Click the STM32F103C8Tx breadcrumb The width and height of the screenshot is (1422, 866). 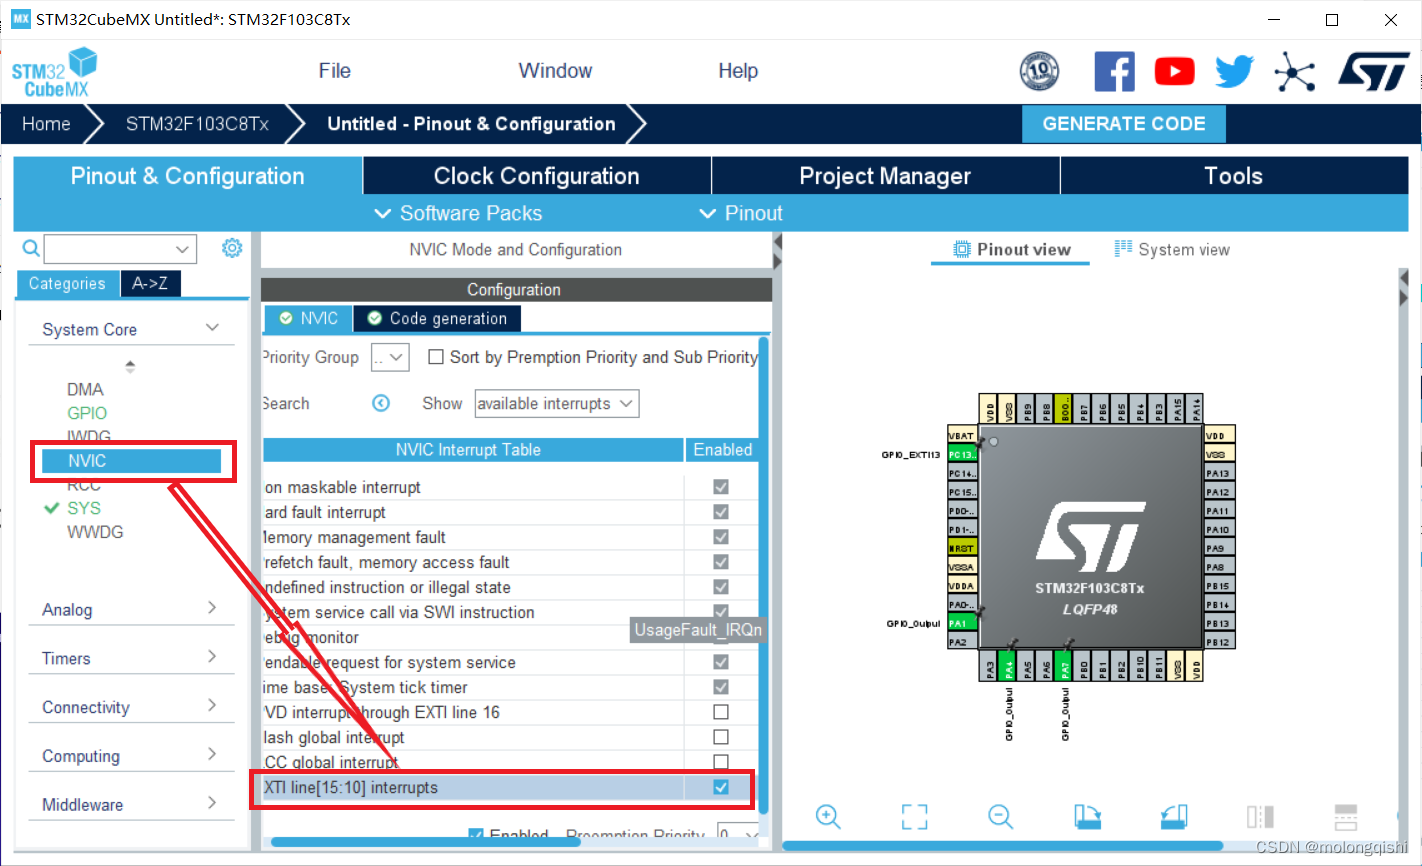[x=197, y=124]
